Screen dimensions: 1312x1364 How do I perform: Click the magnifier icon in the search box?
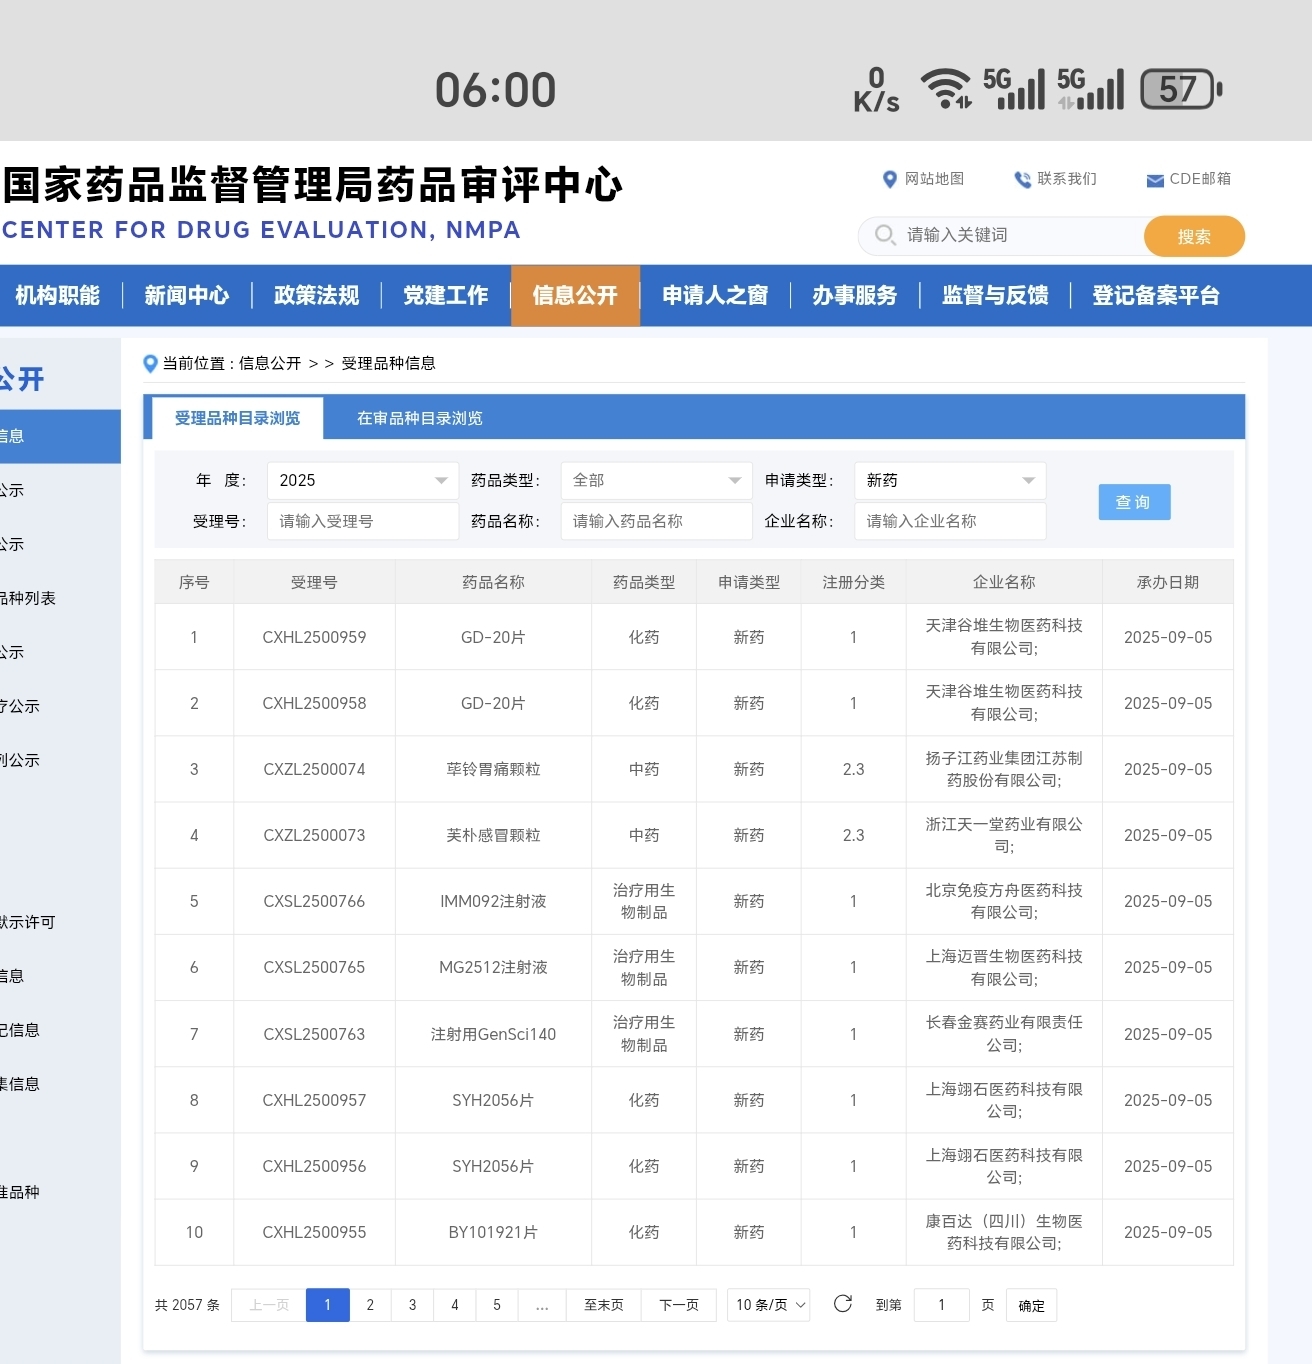coord(885,235)
